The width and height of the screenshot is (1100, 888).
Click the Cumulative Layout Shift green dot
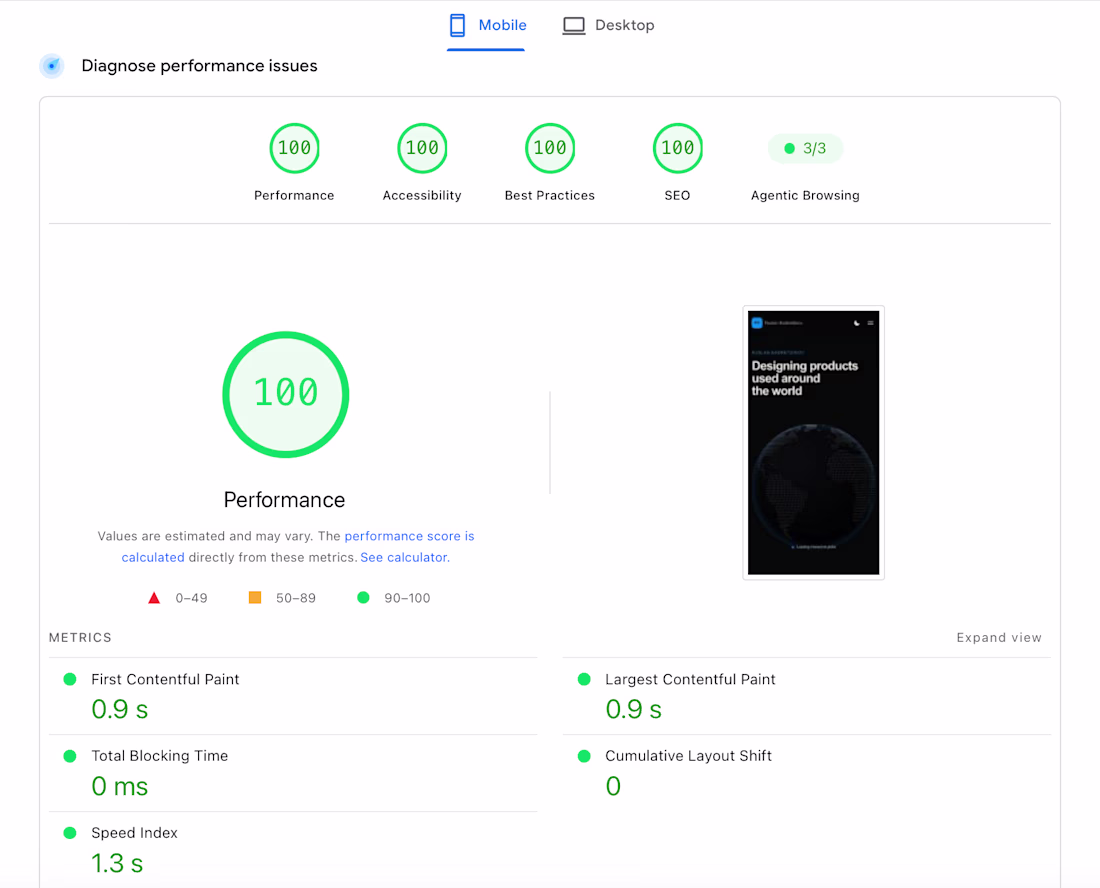point(584,756)
